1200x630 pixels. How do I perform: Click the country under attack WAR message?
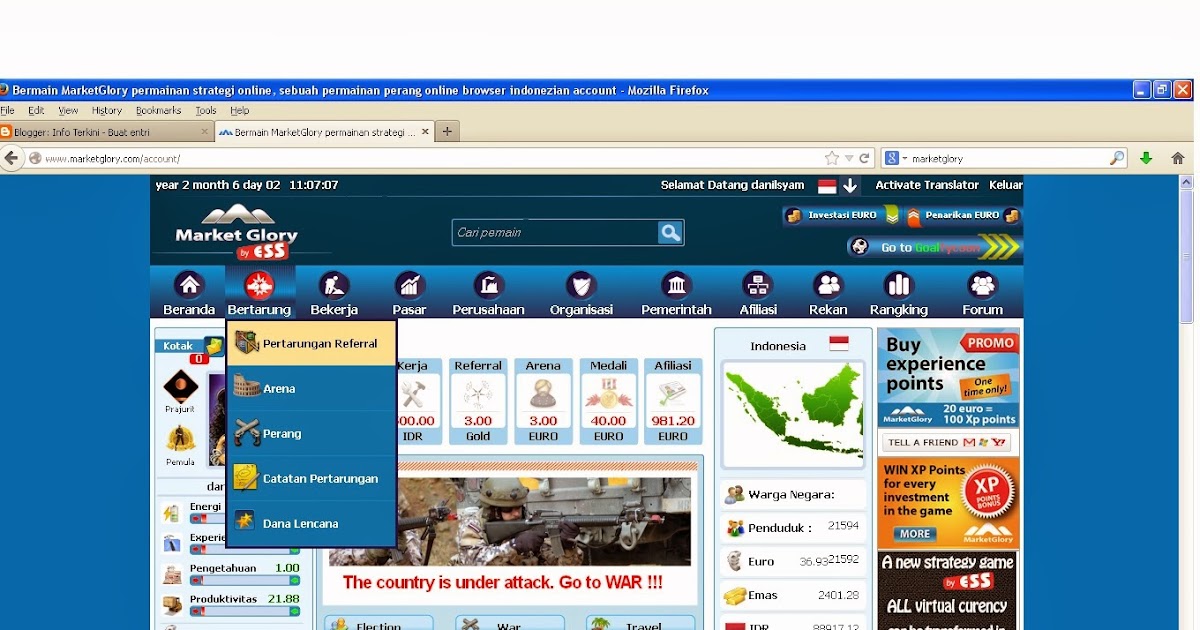click(x=503, y=583)
